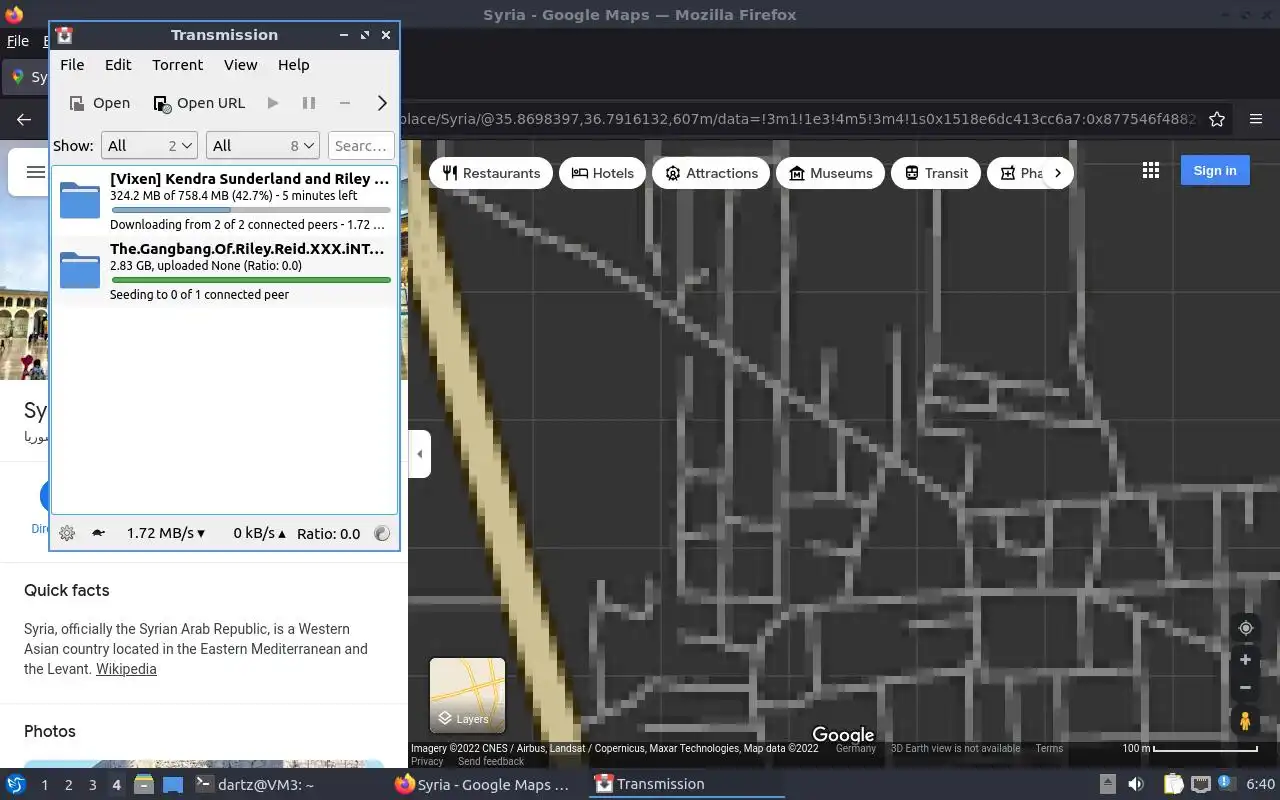Image resolution: width=1280 pixels, height=800 pixels.
Task: Switch to Syria - Google Maps Firefox task
Action: [483, 785]
